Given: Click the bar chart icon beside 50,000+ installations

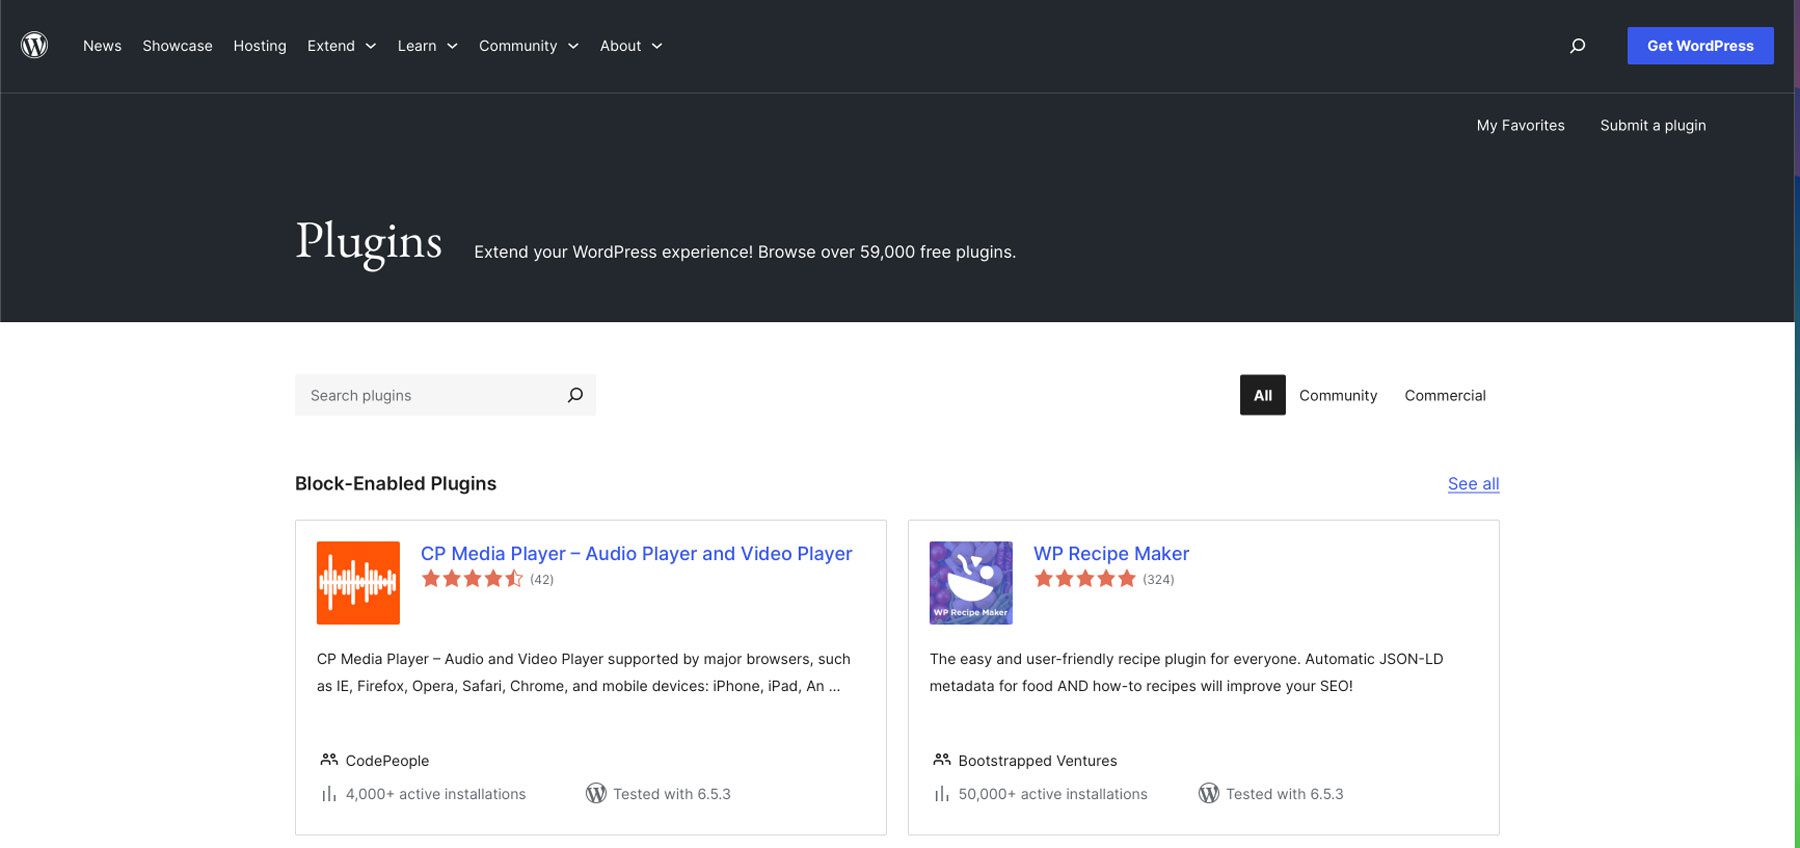Looking at the screenshot, I should [x=942, y=794].
